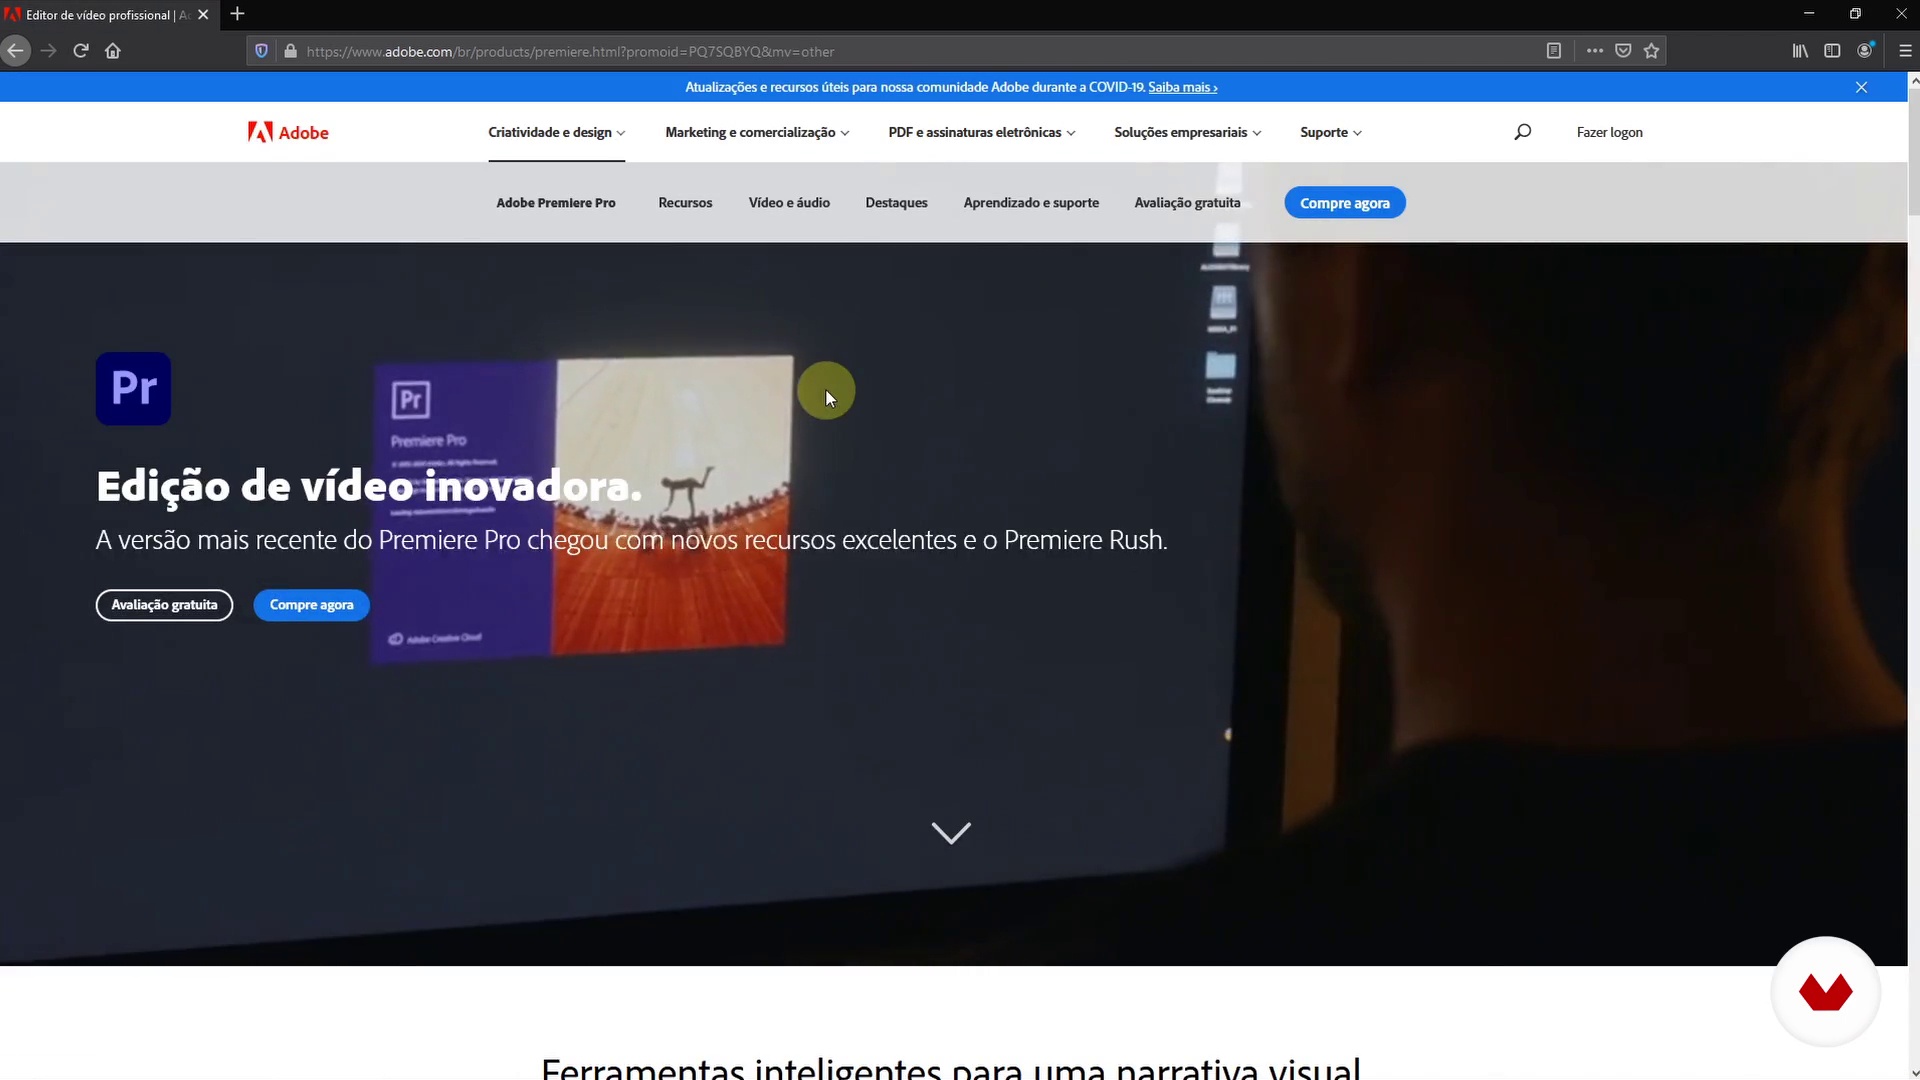
Task: Expand Soluções empresariais menu
Action: 1188,132
